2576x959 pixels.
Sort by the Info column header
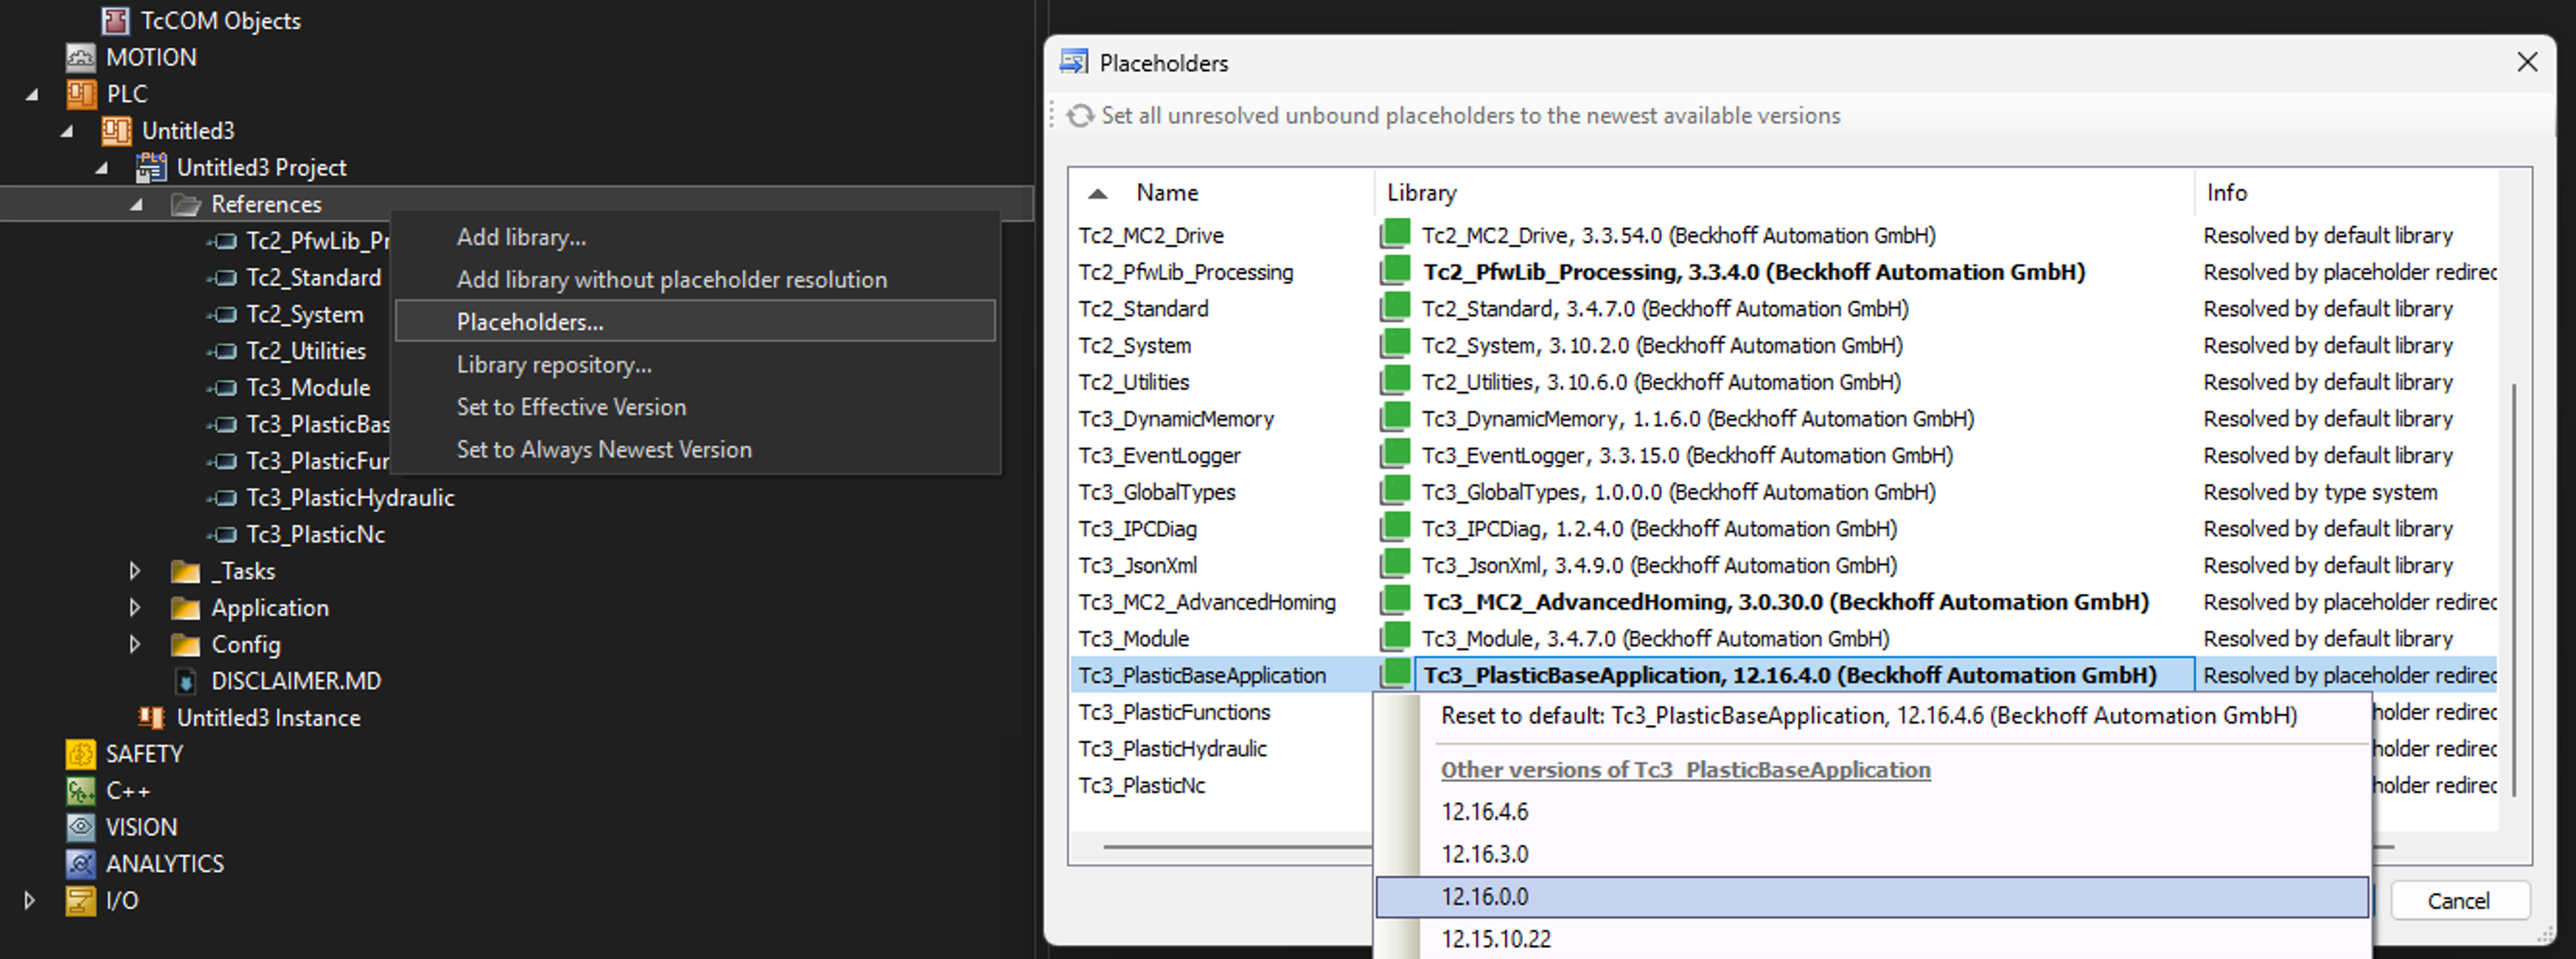2346,192
